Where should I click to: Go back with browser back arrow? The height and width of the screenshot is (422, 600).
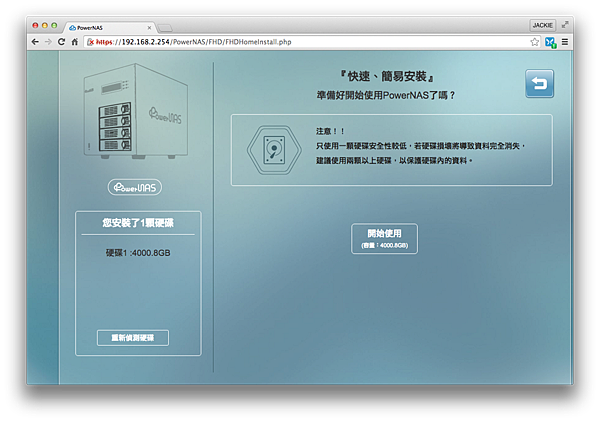[35, 42]
